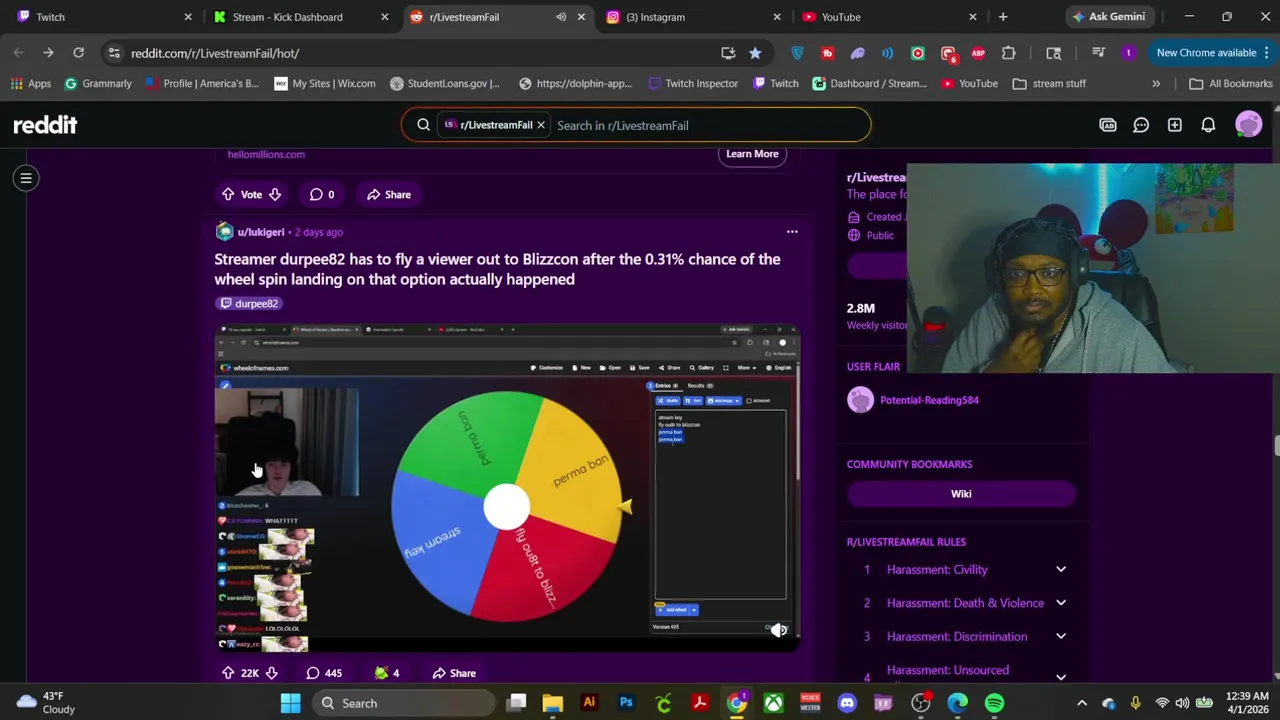Upvote the ad post above durpee82
Image resolution: width=1280 pixels, height=720 pixels.
228,194
